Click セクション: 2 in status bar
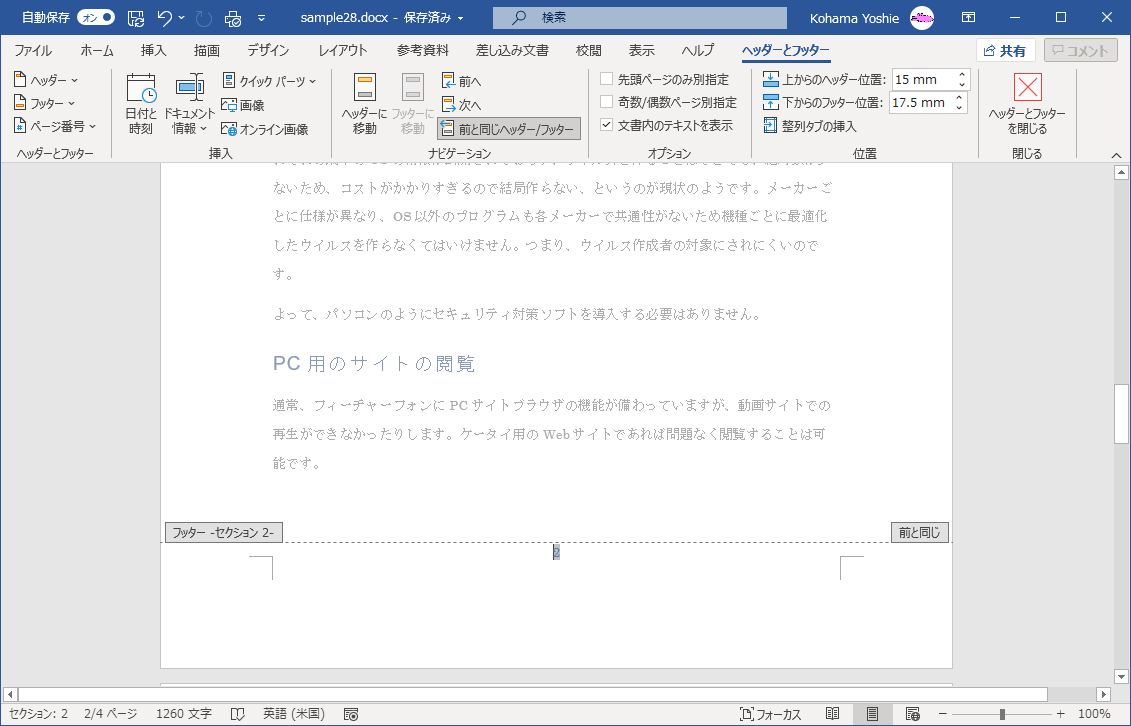This screenshot has height=726, width=1131. pyautogui.click(x=39, y=714)
